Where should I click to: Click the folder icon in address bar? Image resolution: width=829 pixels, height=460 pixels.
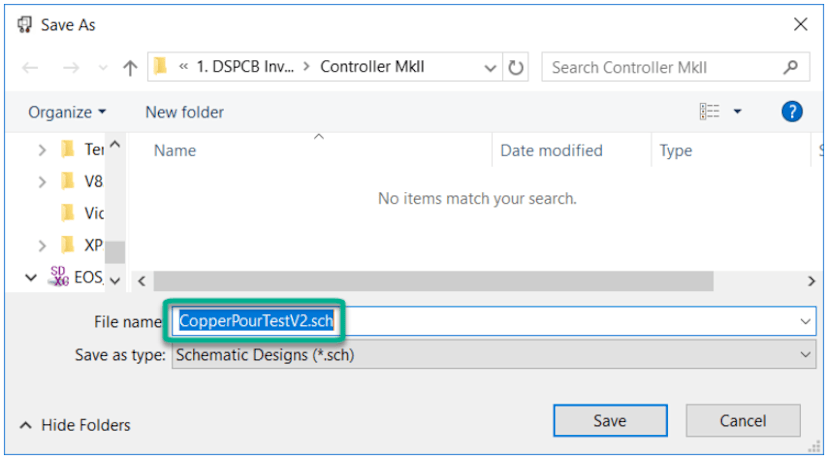160,67
